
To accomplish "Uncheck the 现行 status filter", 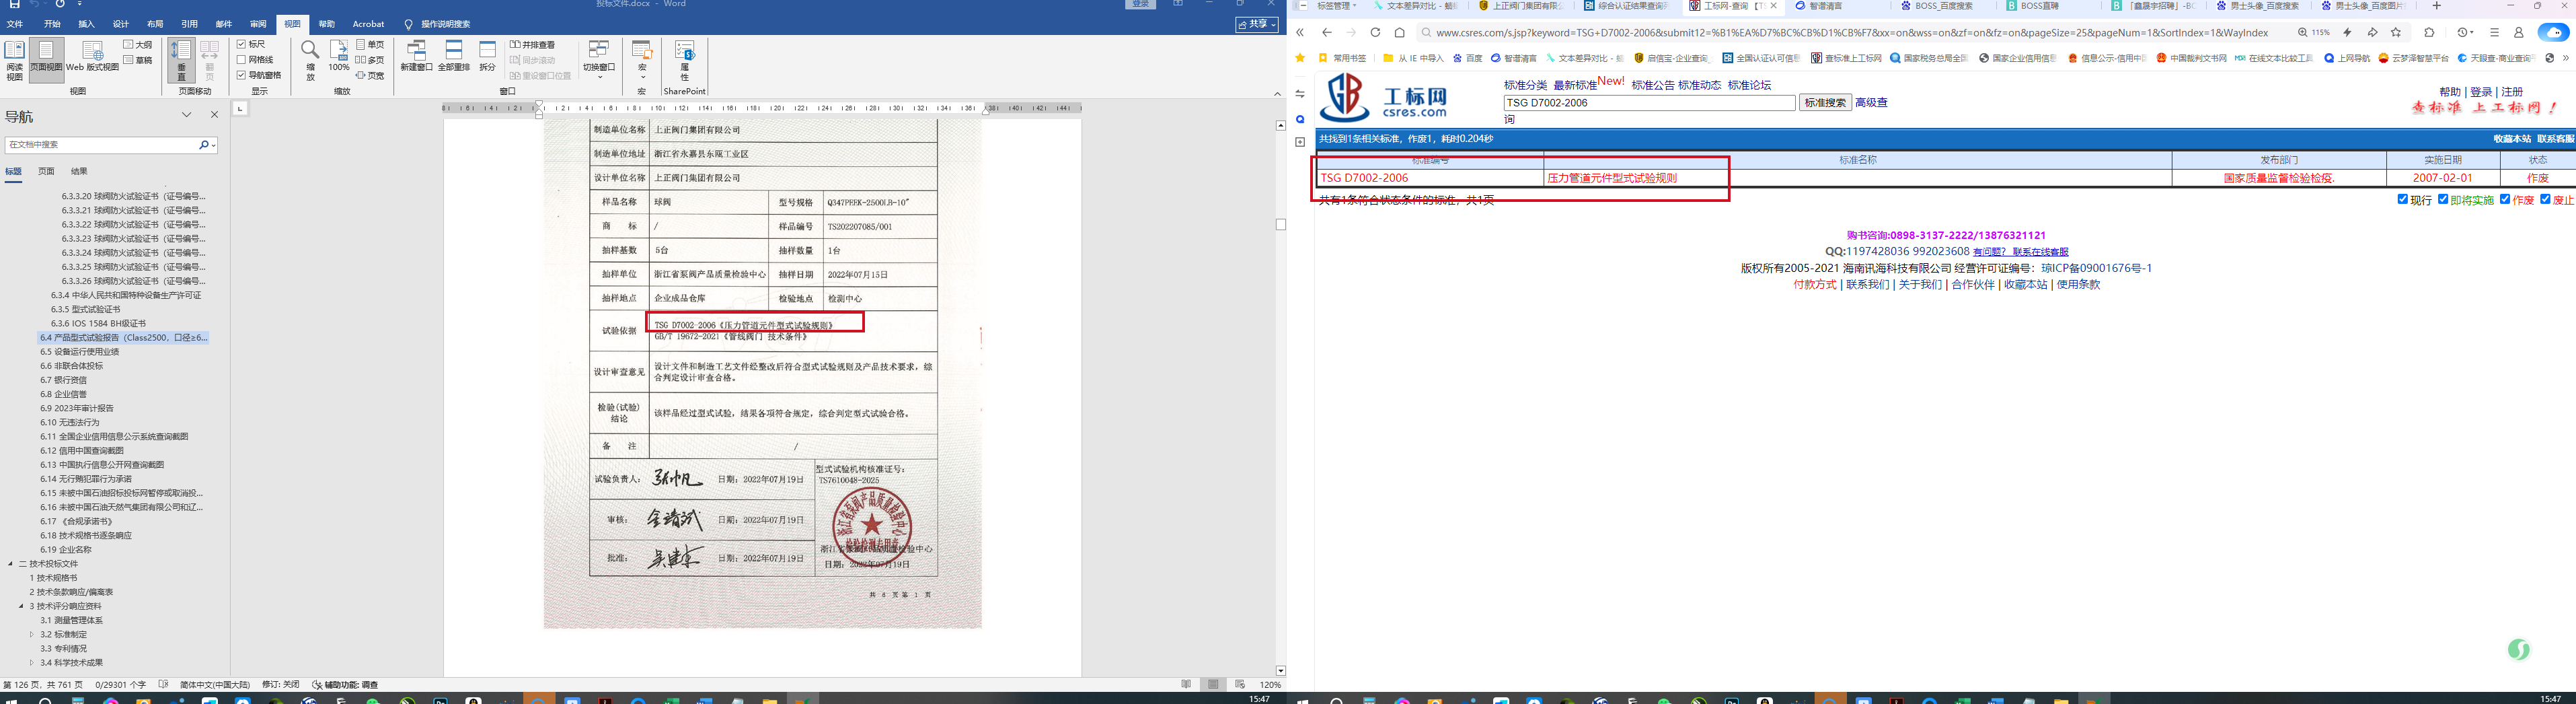I will 2403,200.
